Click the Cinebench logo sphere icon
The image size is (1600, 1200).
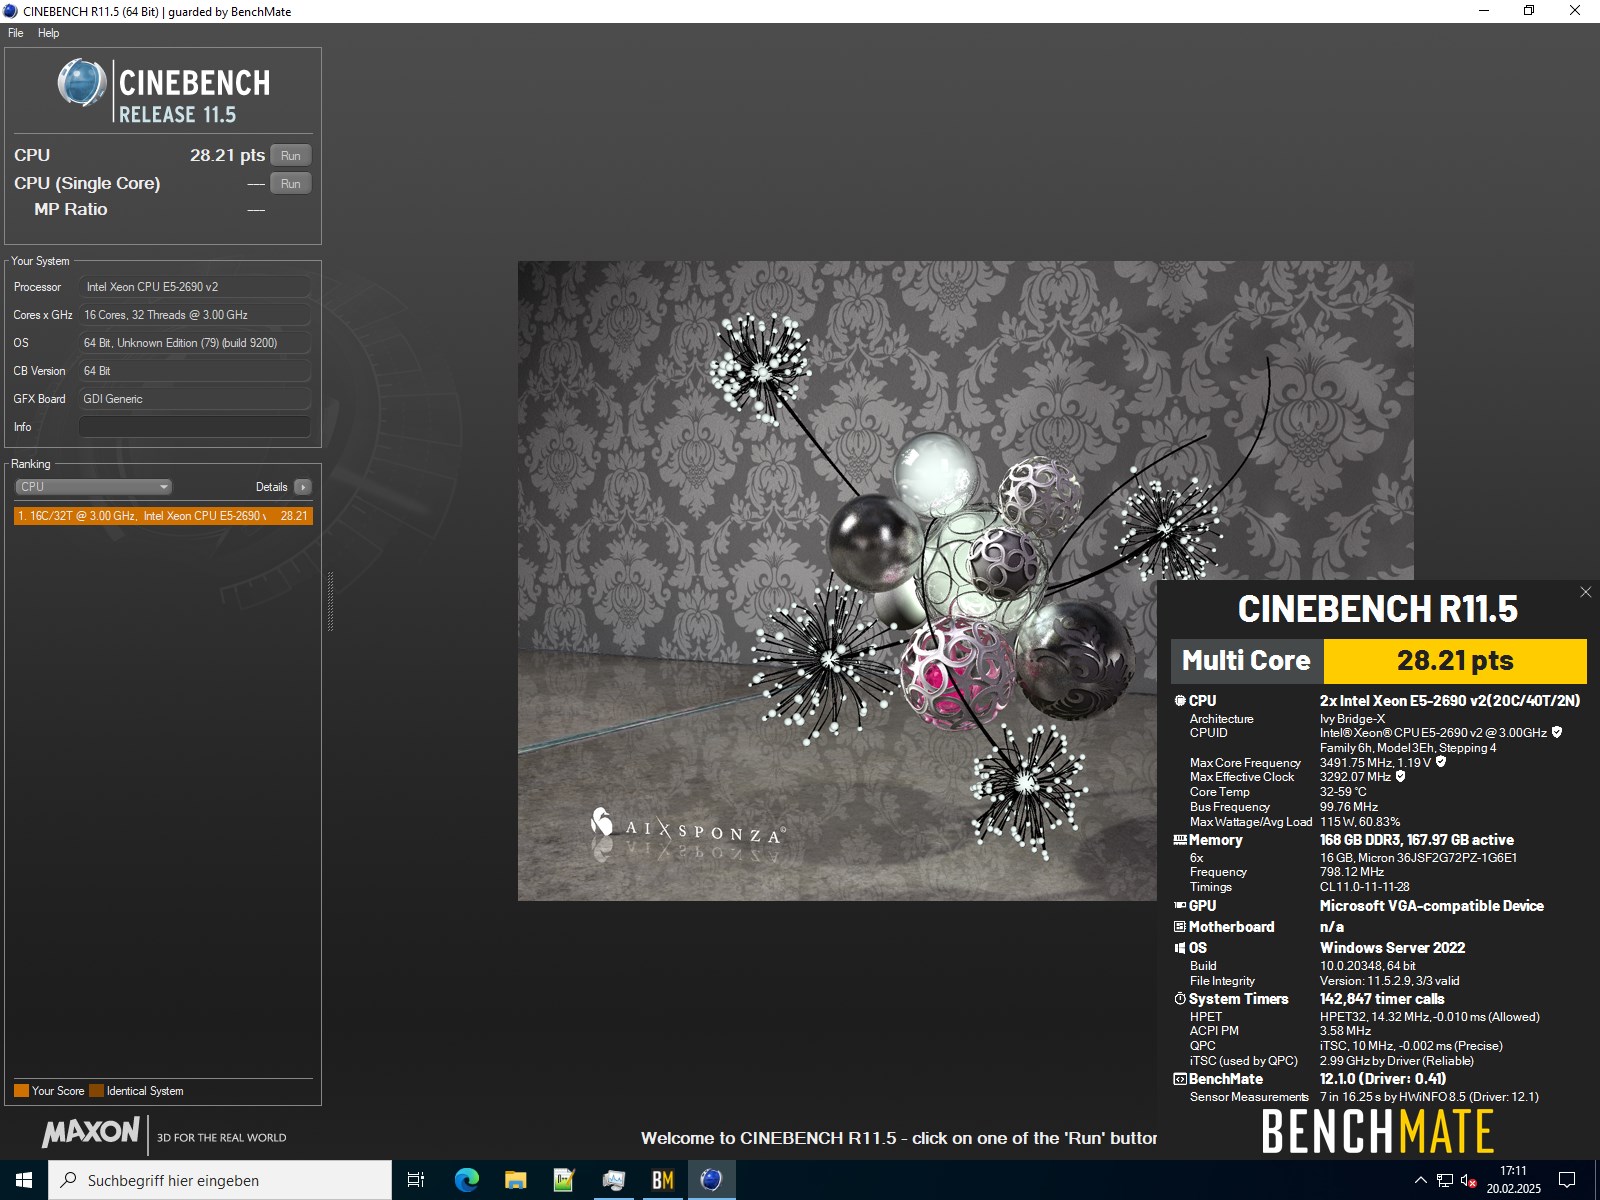pos(82,83)
